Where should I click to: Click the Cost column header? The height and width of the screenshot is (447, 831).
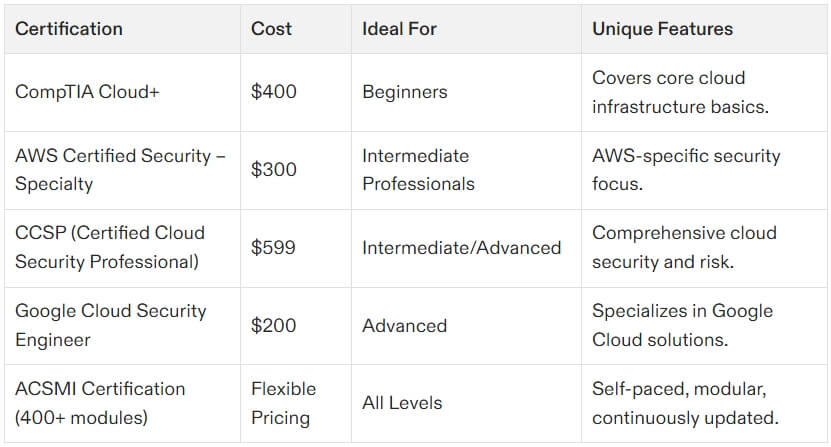pos(271,29)
